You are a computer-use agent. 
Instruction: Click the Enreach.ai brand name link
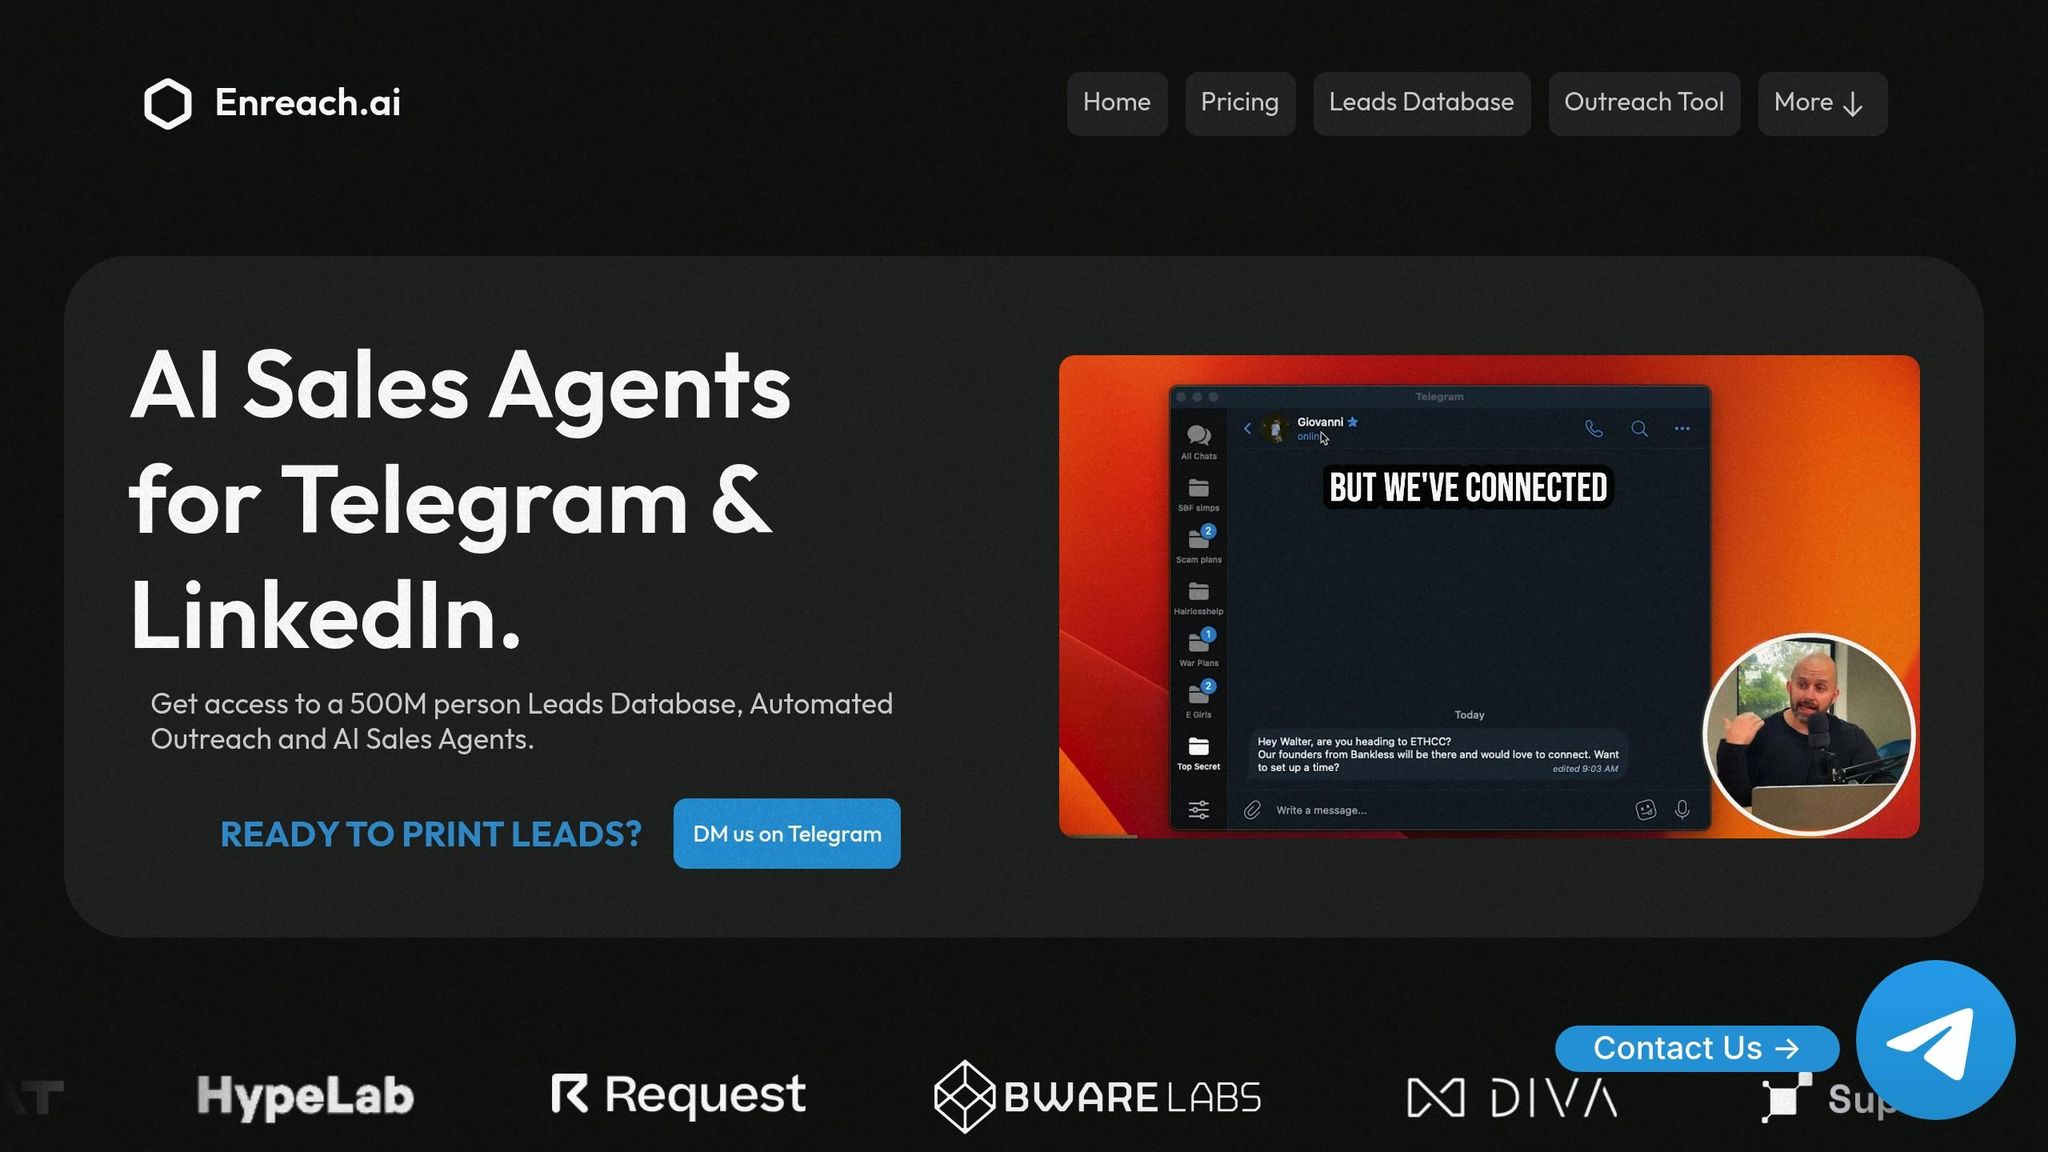(308, 102)
